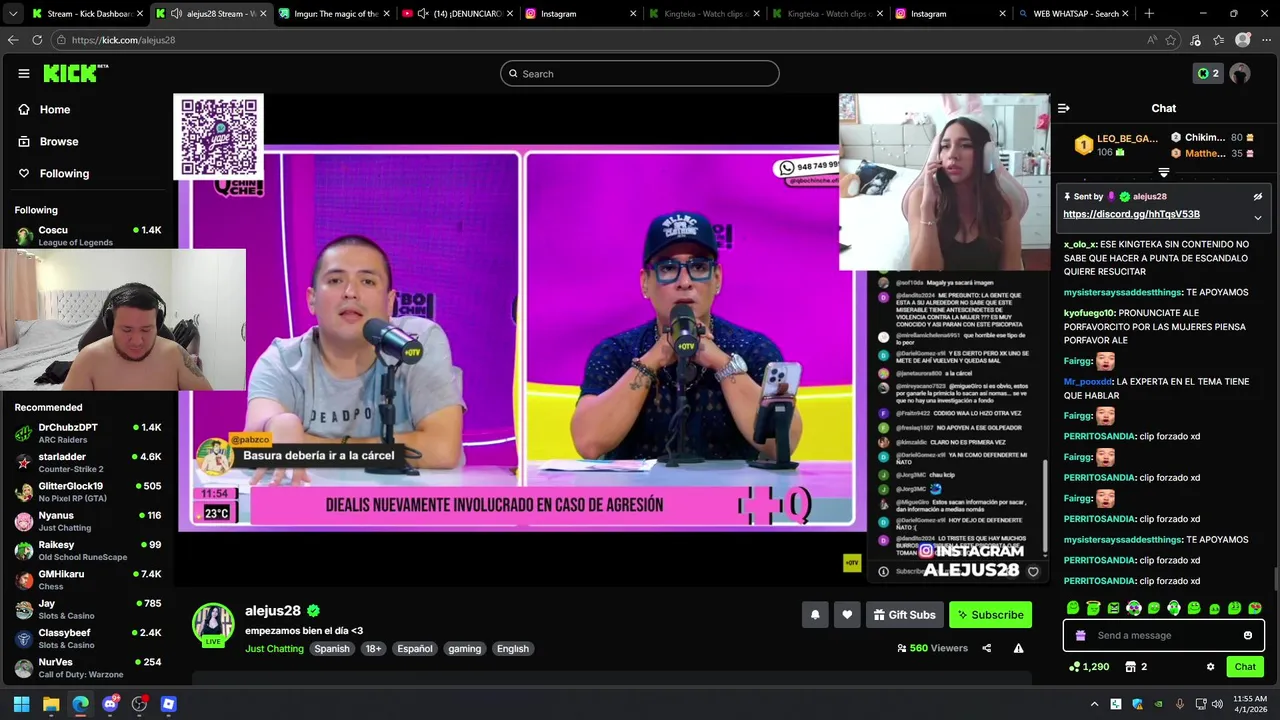1280x720 pixels.
Task: Open the channel shop icon
Action: tap(1130, 667)
